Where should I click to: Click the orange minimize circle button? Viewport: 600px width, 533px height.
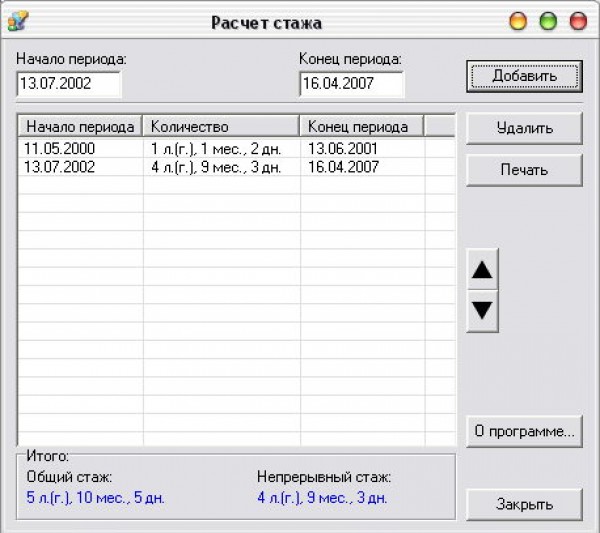coord(518,21)
